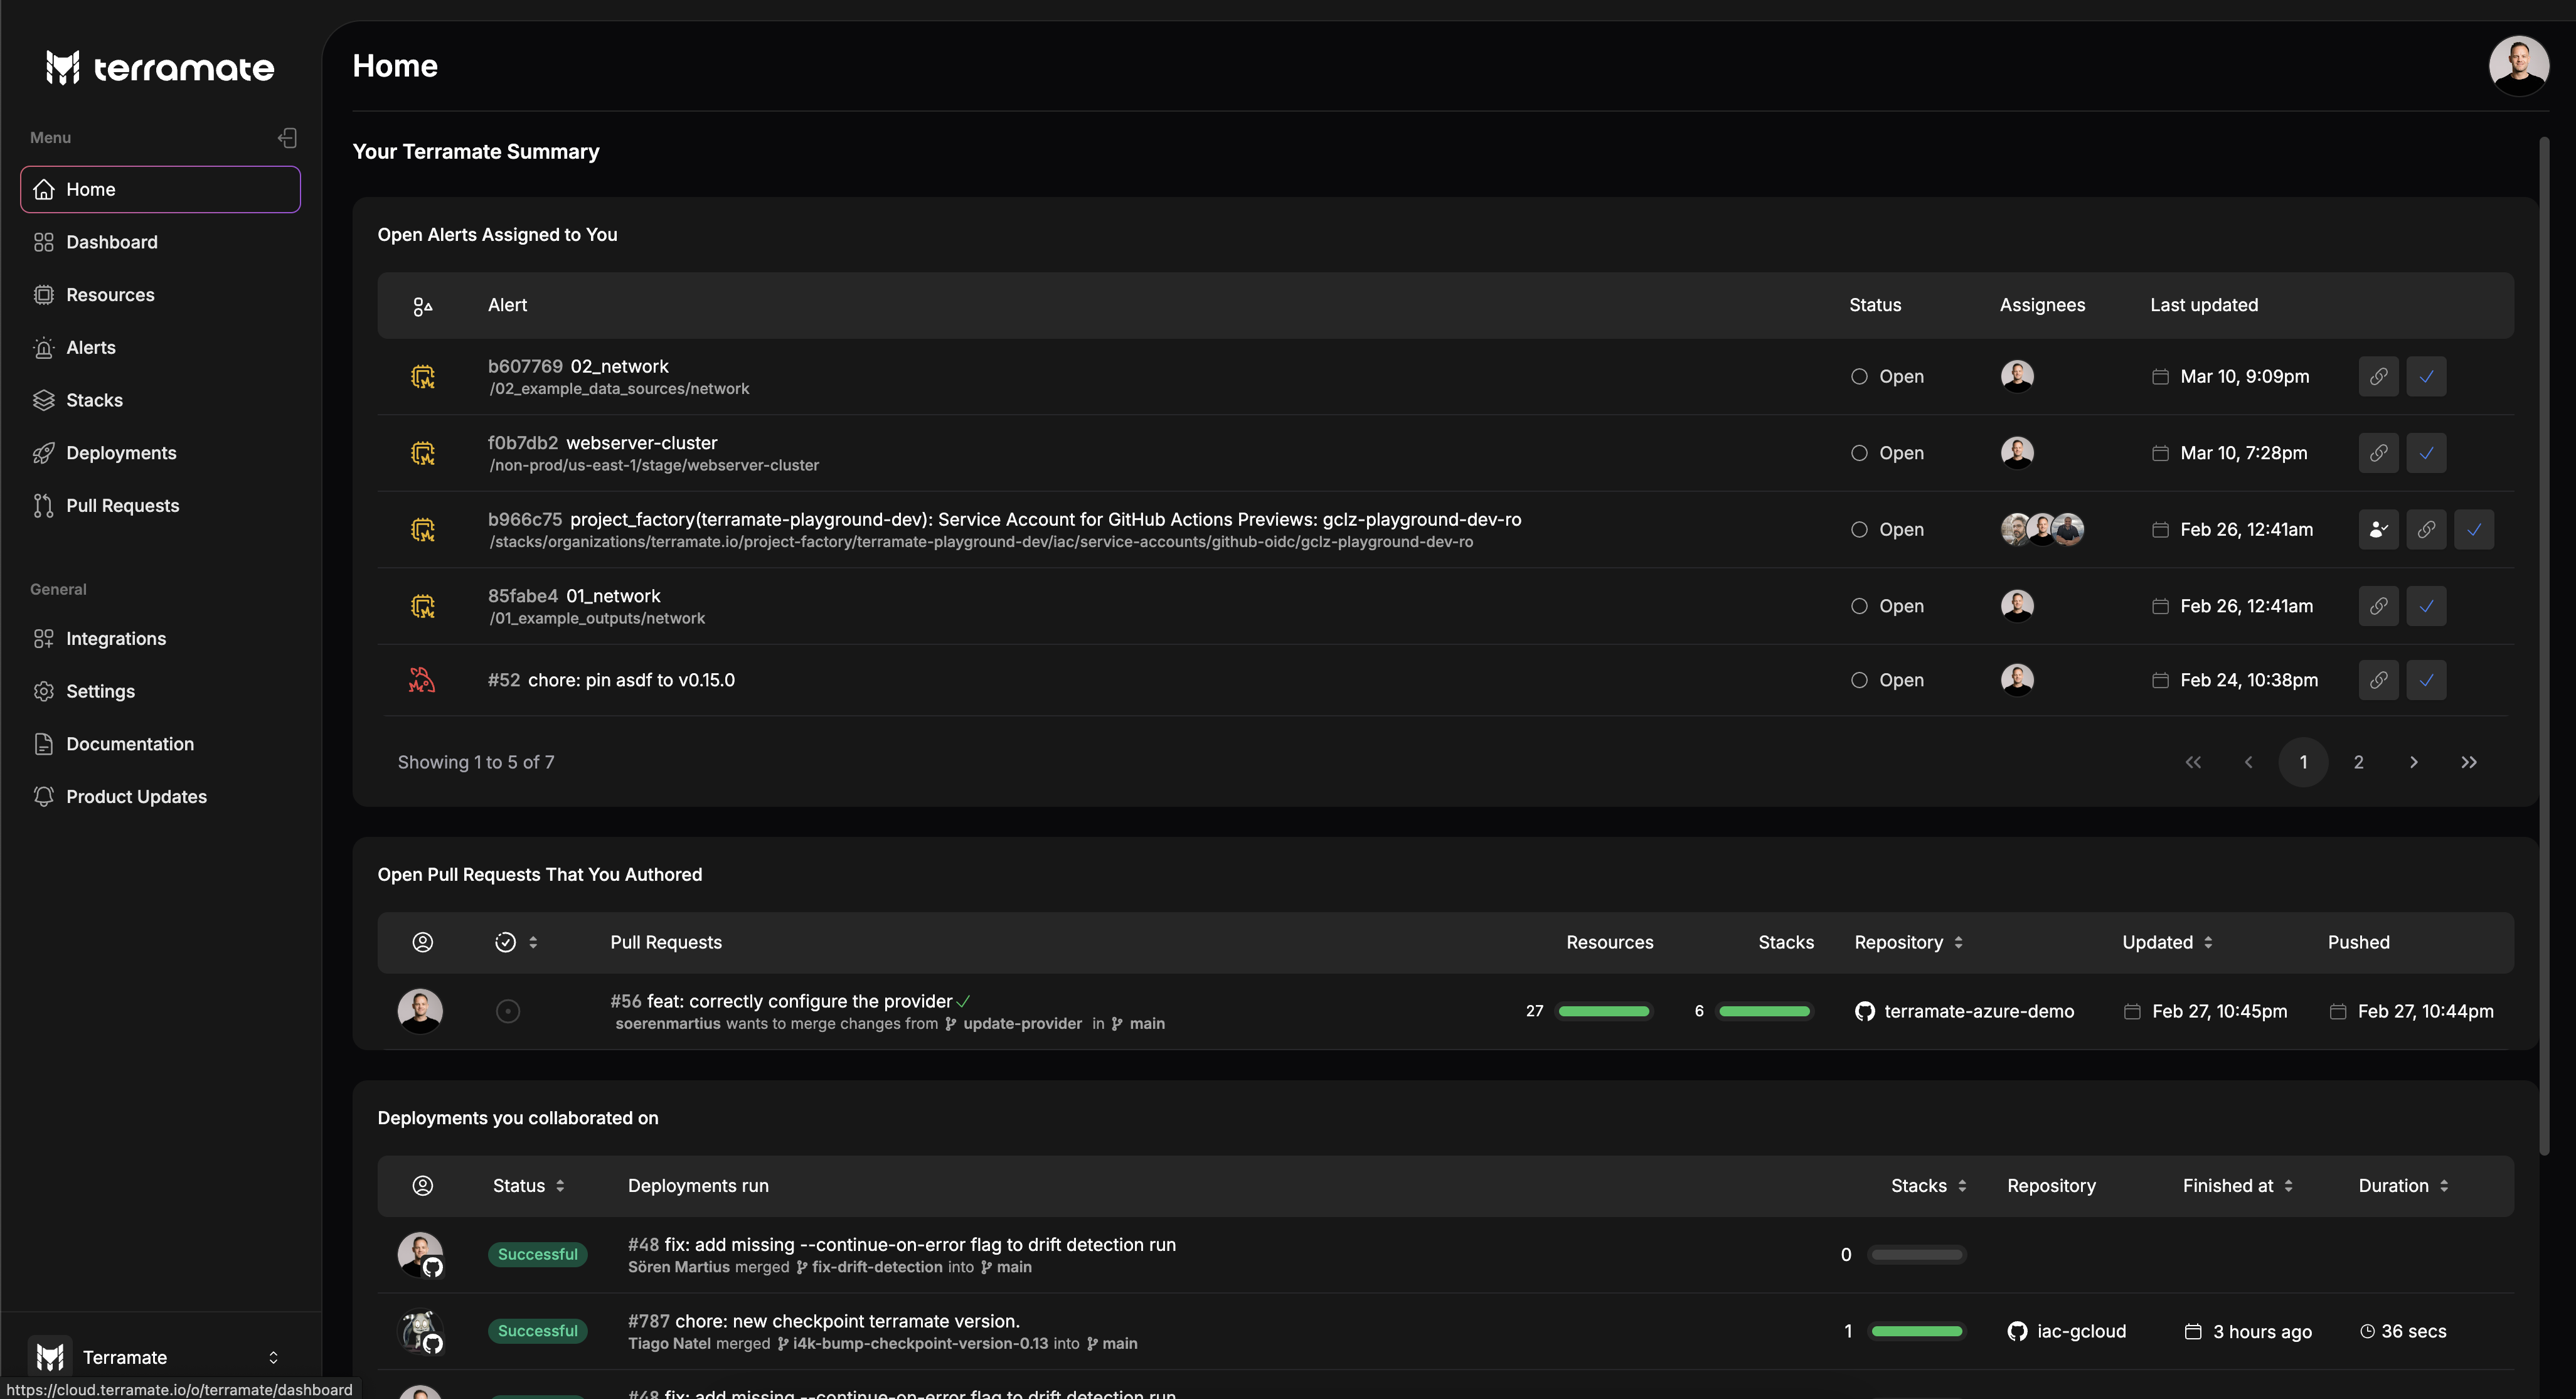
Task: Click Stacks progress bar of deployment #787
Action: (1917, 1331)
